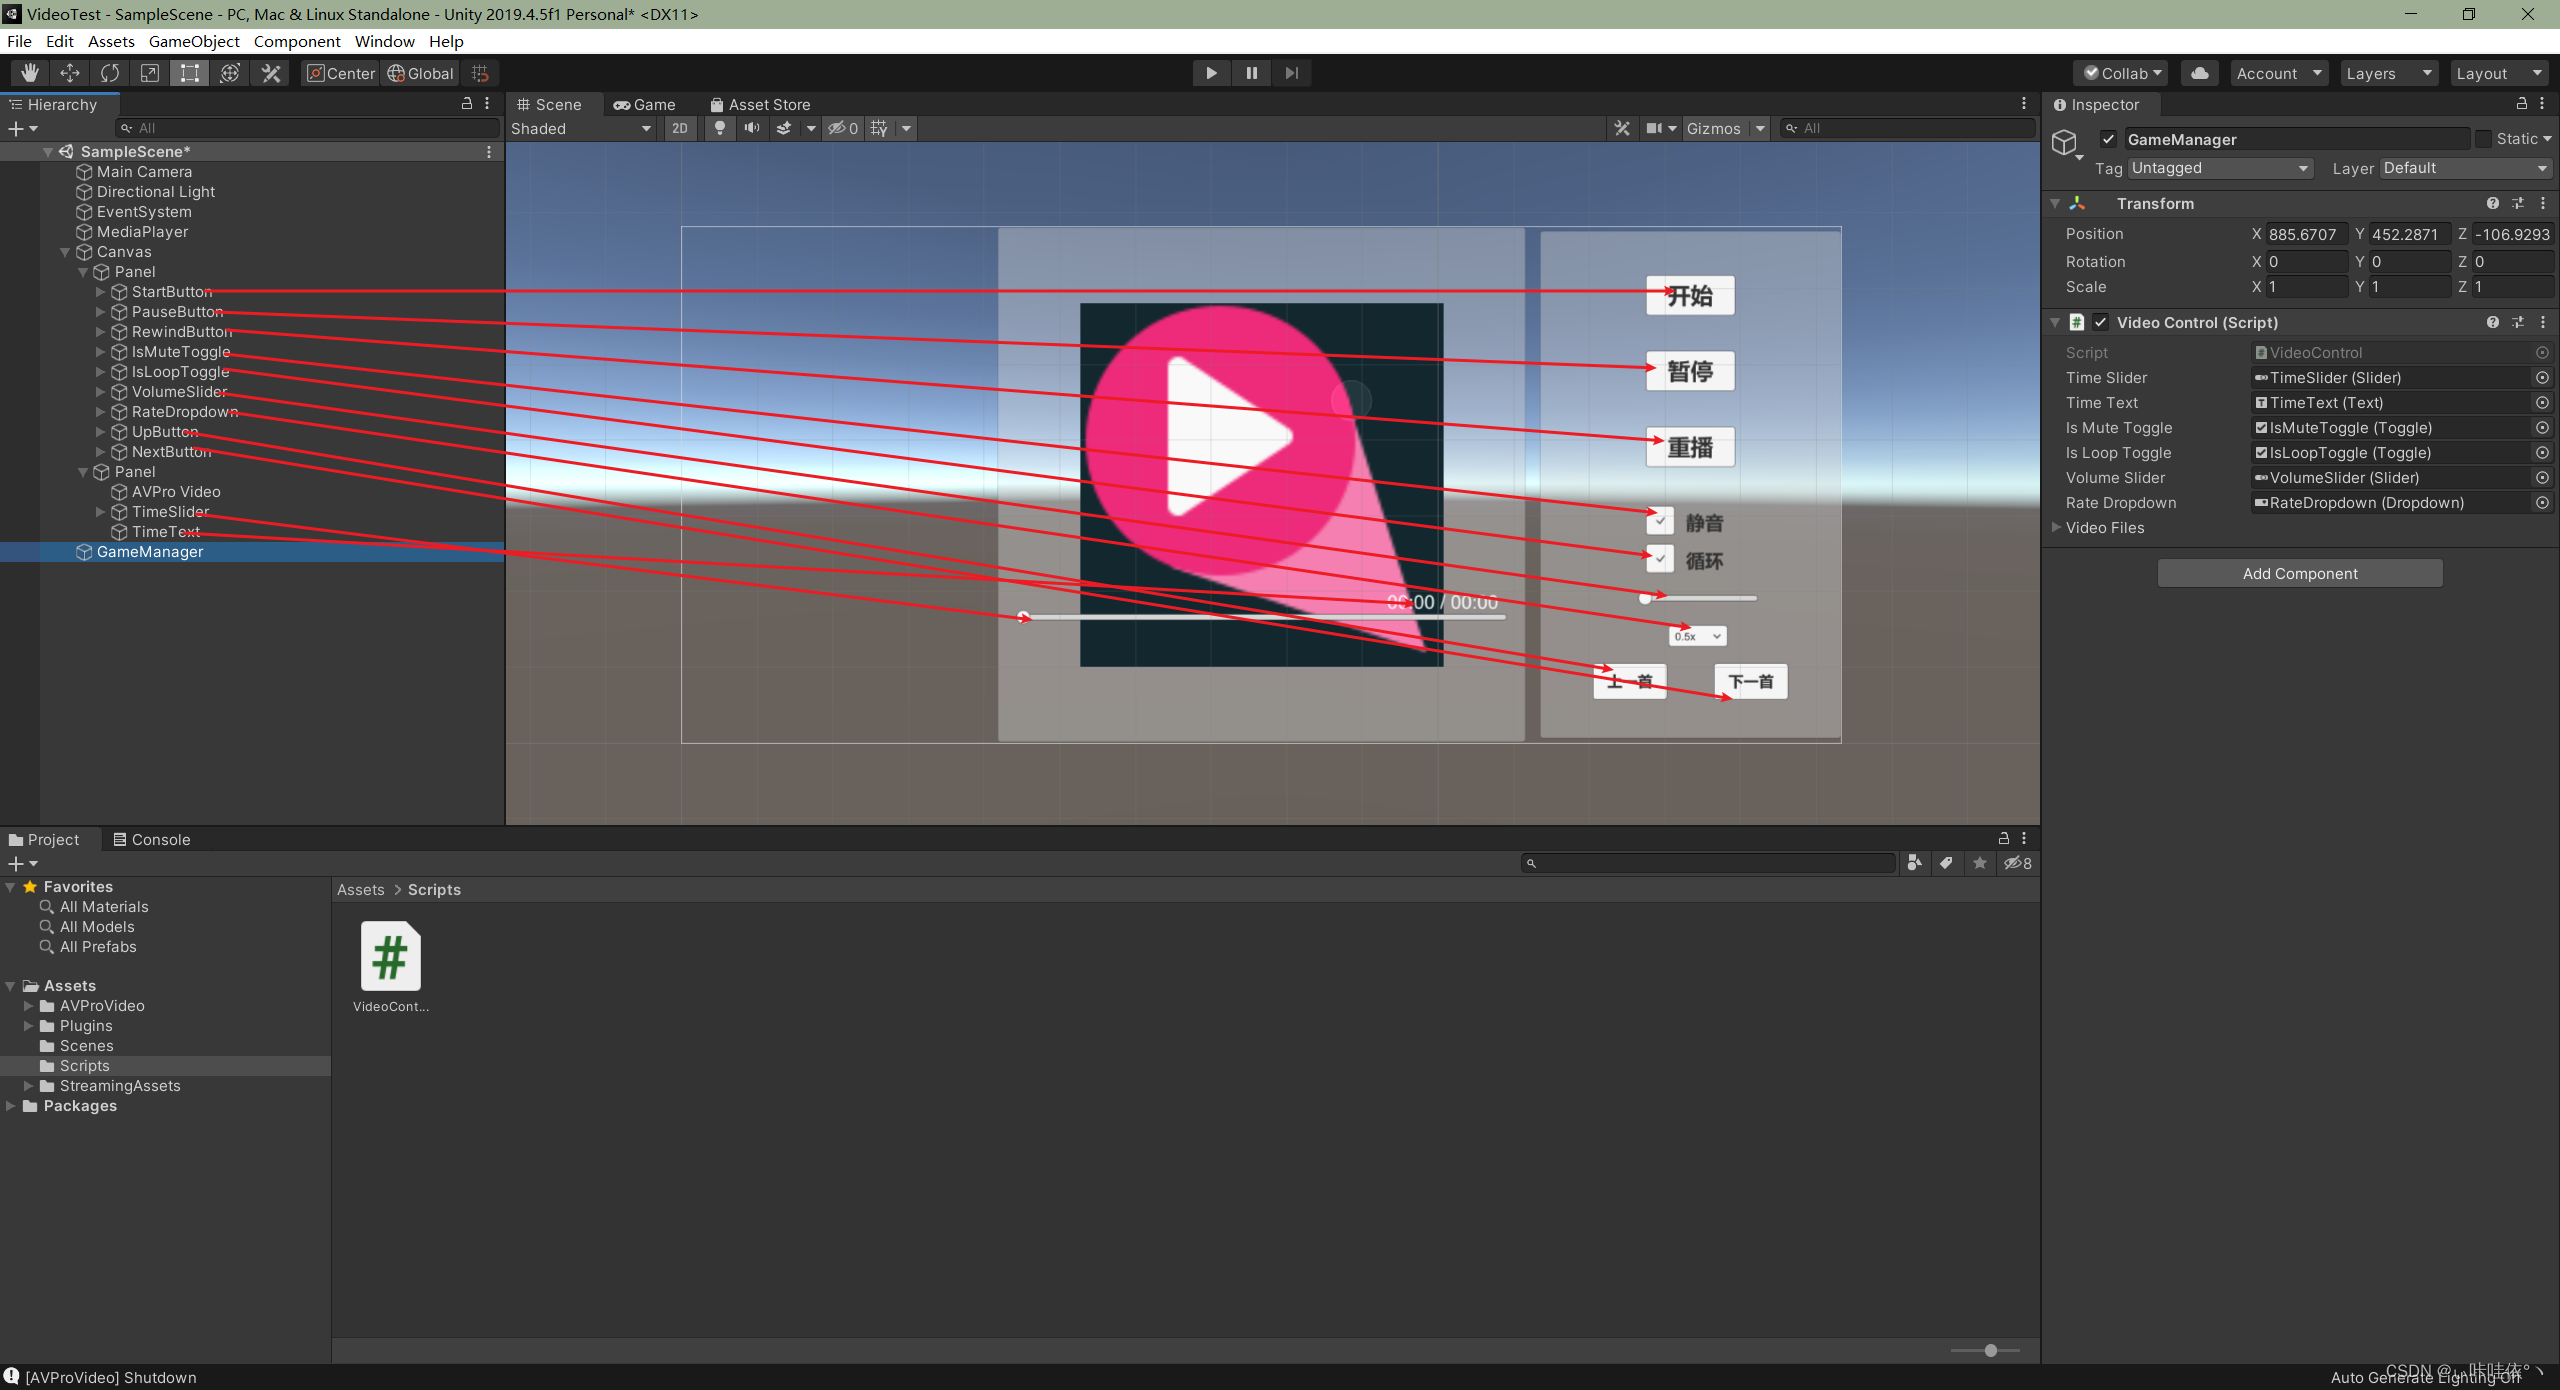Image resolution: width=2560 pixels, height=1390 pixels.
Task: Select the GameManager in Hierarchy
Action: pyautogui.click(x=151, y=551)
